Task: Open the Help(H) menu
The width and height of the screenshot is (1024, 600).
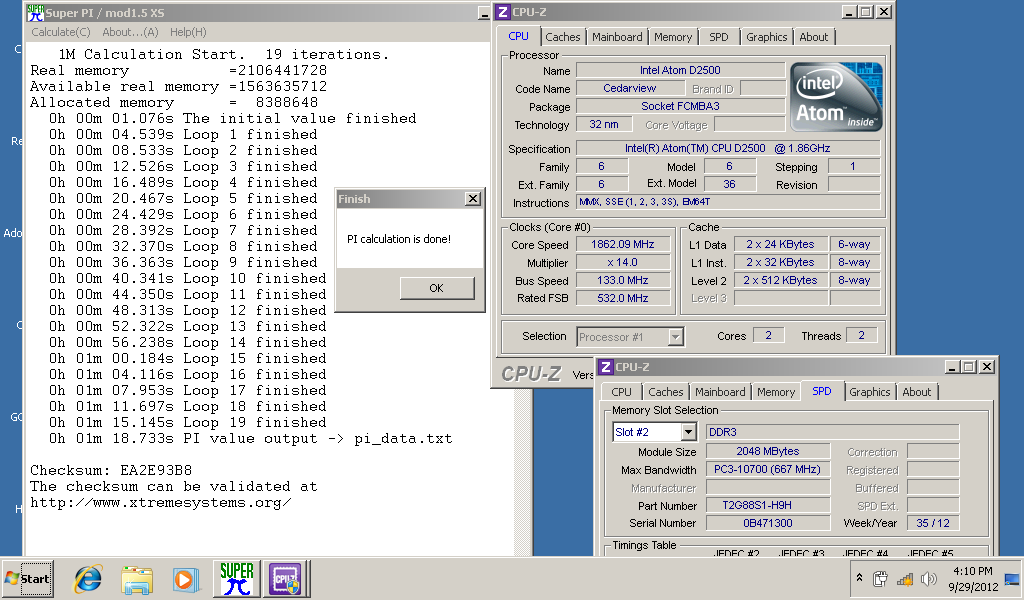Action: click(x=188, y=32)
